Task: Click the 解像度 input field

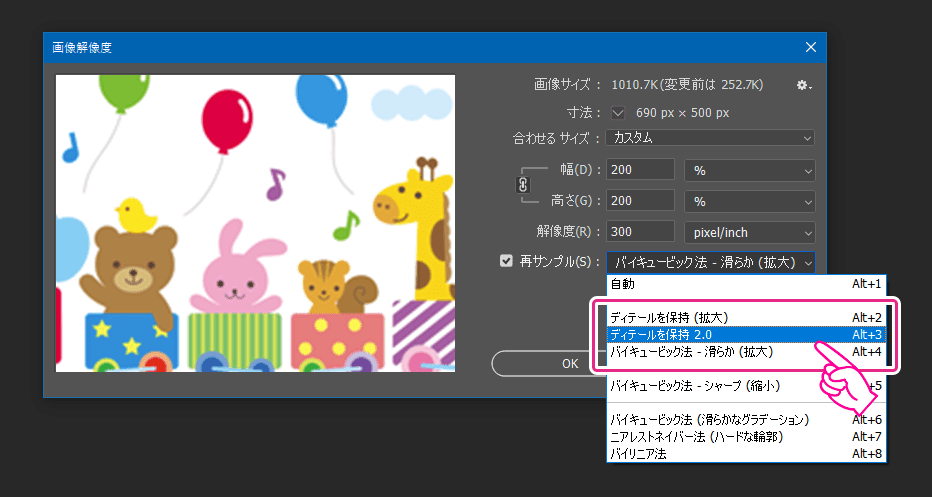Action: (x=640, y=232)
